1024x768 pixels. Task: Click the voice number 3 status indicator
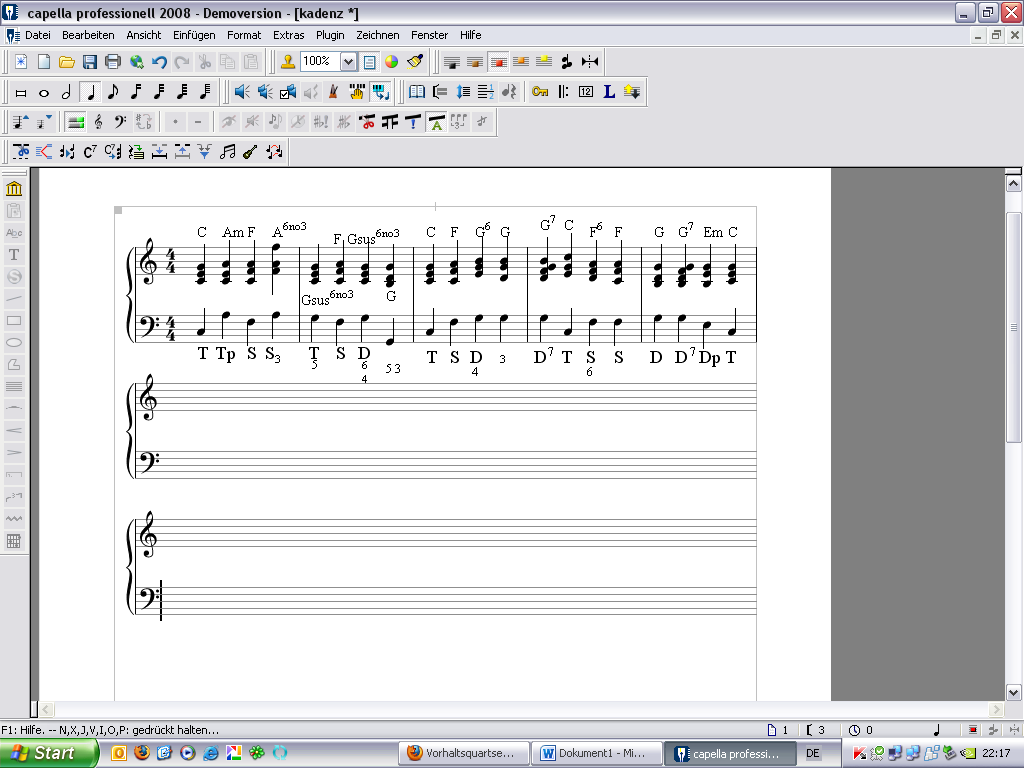pos(816,730)
